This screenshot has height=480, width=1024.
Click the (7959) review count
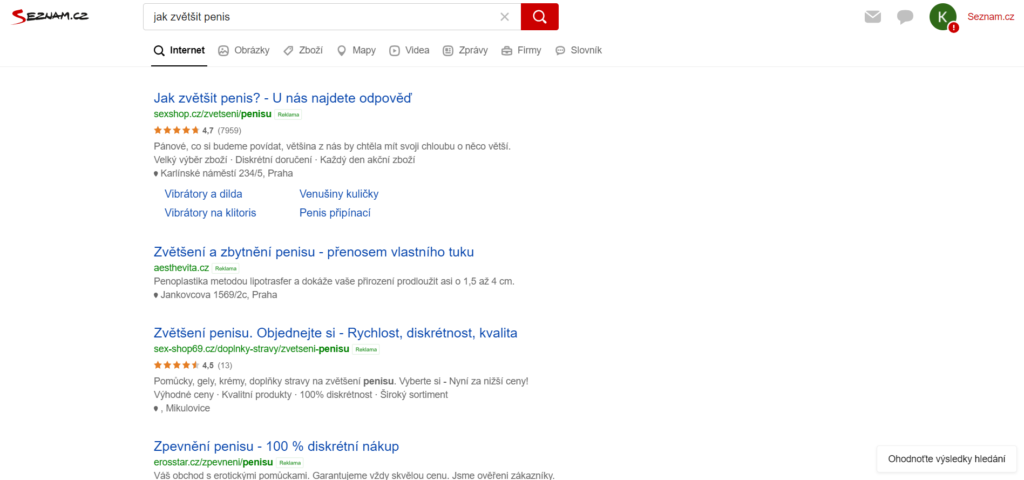(229, 130)
